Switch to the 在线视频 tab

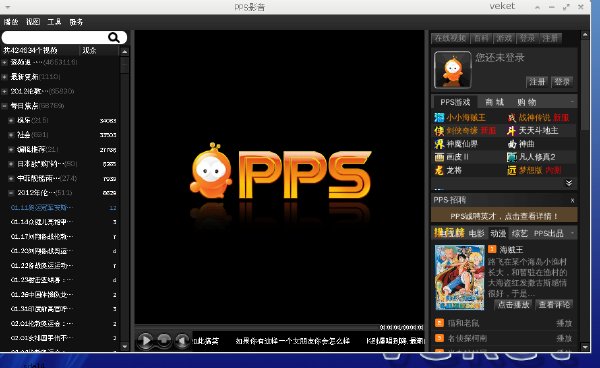[450, 38]
